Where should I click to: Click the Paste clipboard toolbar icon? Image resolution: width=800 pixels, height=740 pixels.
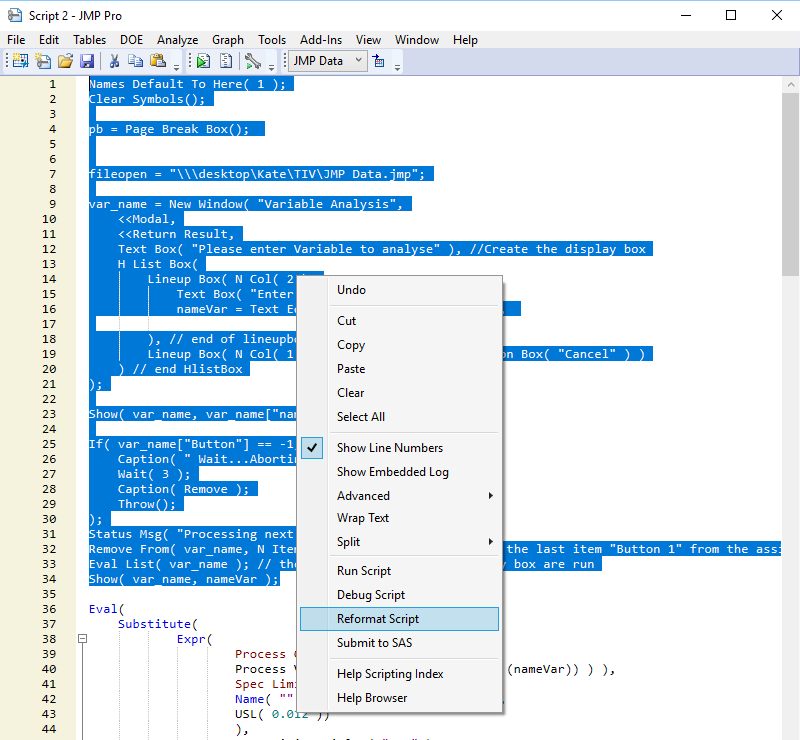click(x=158, y=61)
